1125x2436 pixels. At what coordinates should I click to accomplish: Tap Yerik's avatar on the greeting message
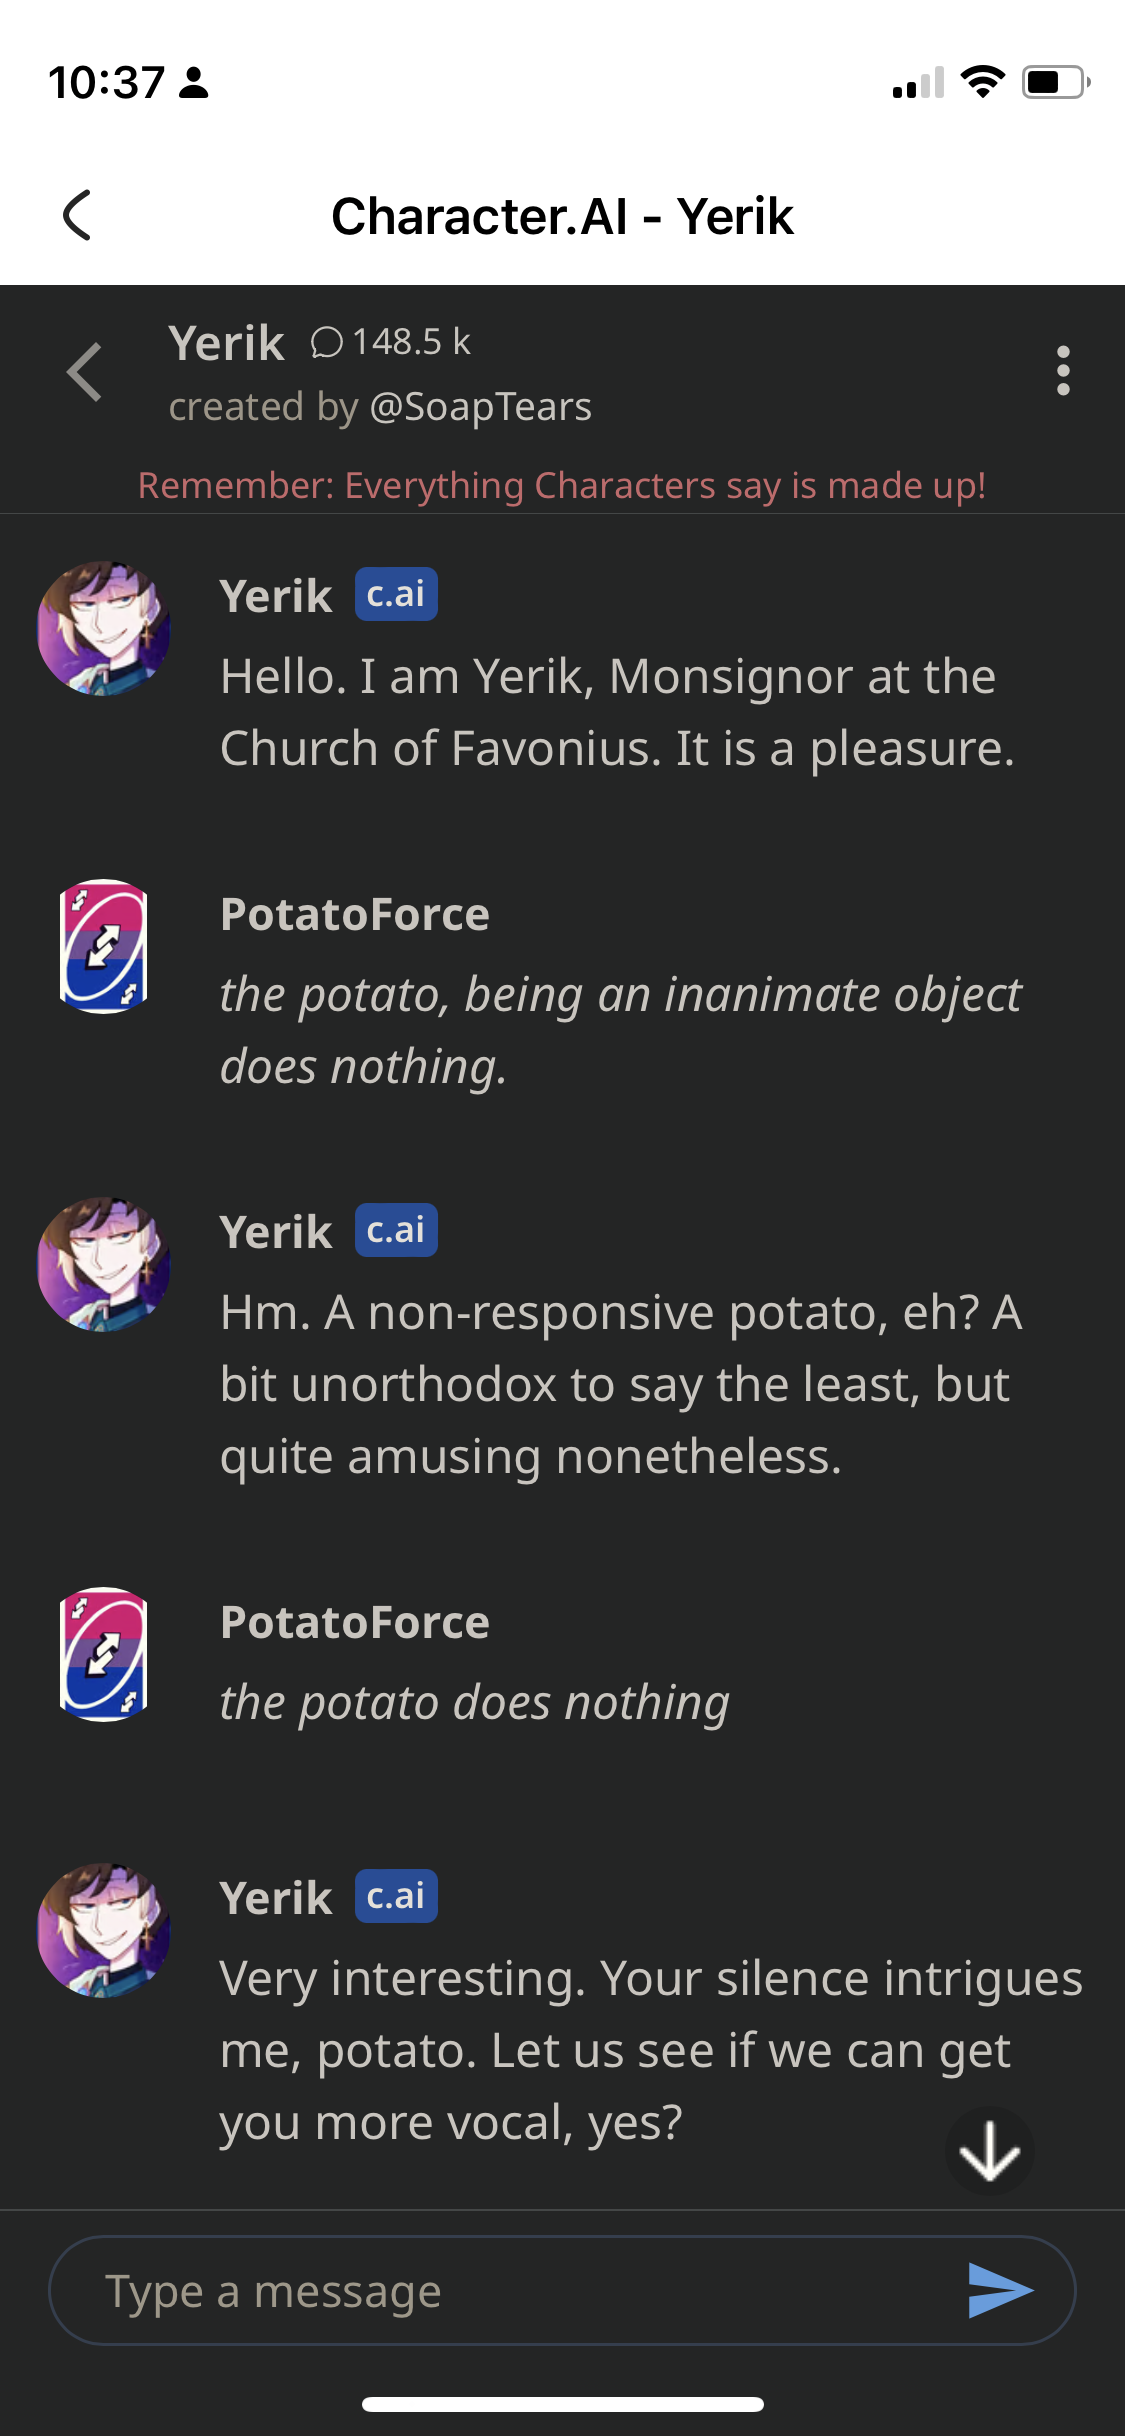click(104, 629)
